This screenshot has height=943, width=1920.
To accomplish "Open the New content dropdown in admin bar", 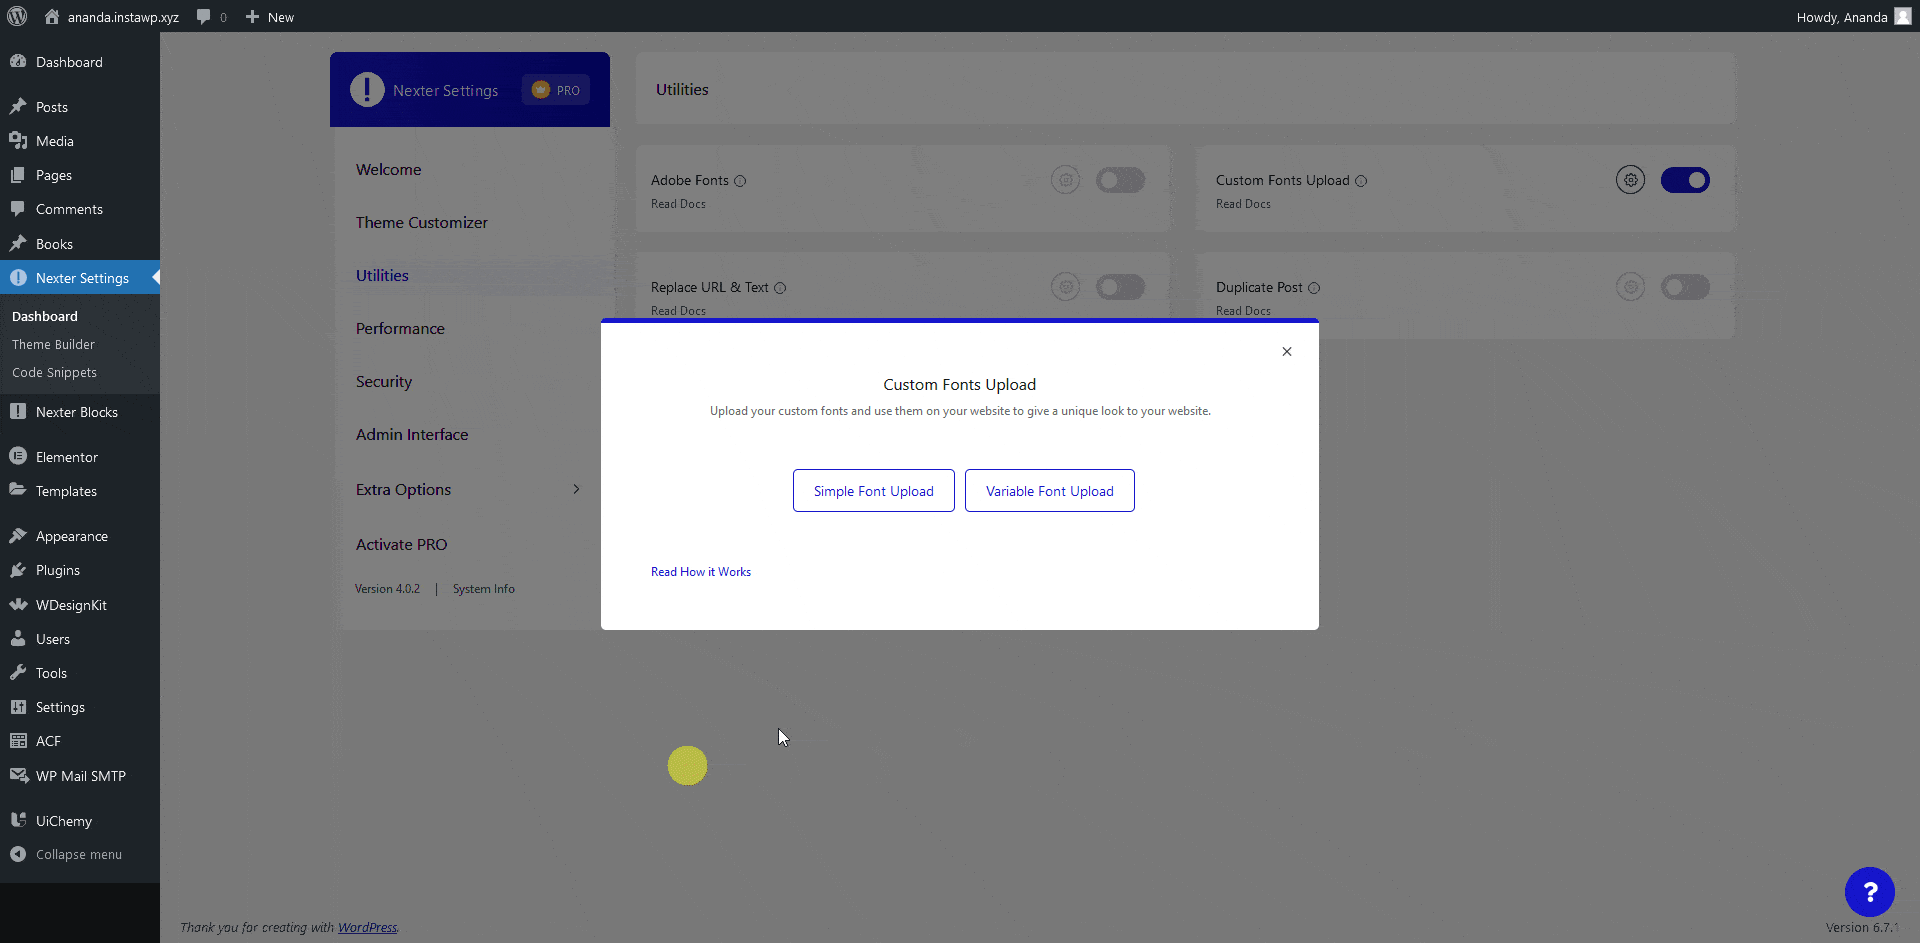I will 270,17.
